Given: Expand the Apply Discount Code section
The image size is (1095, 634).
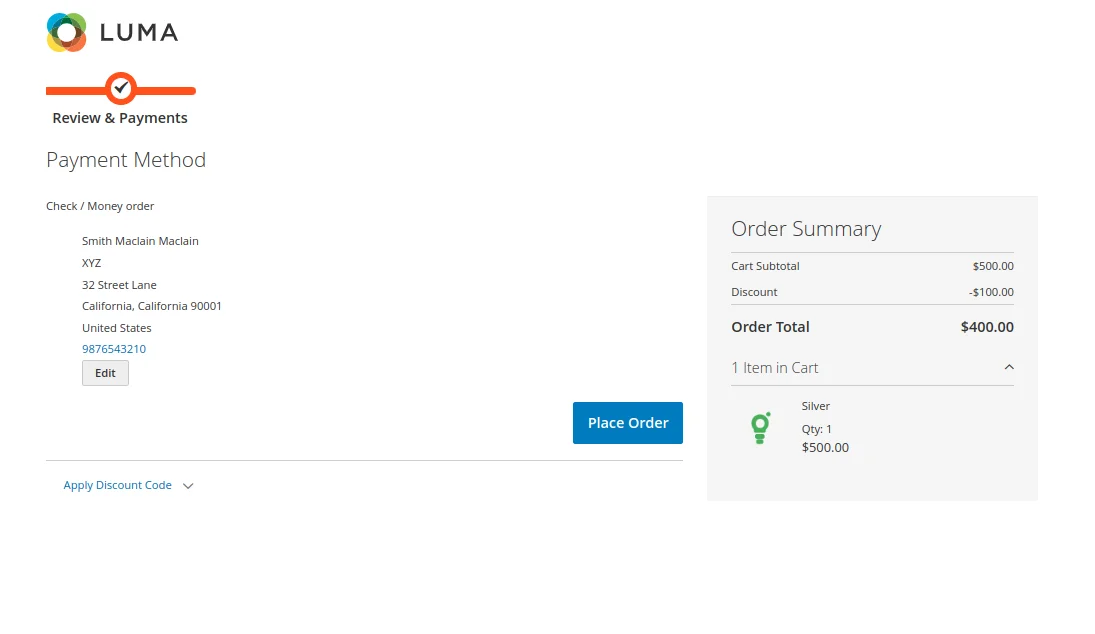Looking at the screenshot, I should (117, 485).
